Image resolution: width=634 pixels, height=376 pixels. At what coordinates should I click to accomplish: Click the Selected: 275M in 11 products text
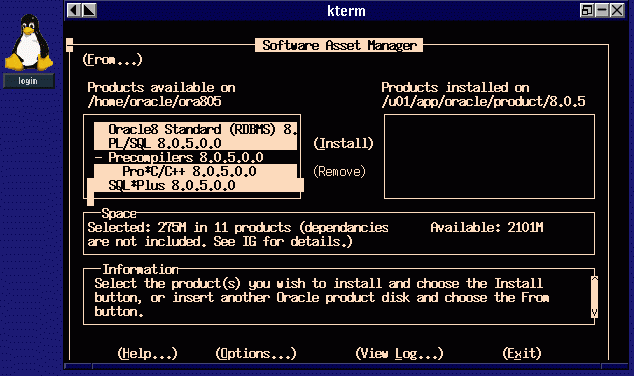pos(189,228)
